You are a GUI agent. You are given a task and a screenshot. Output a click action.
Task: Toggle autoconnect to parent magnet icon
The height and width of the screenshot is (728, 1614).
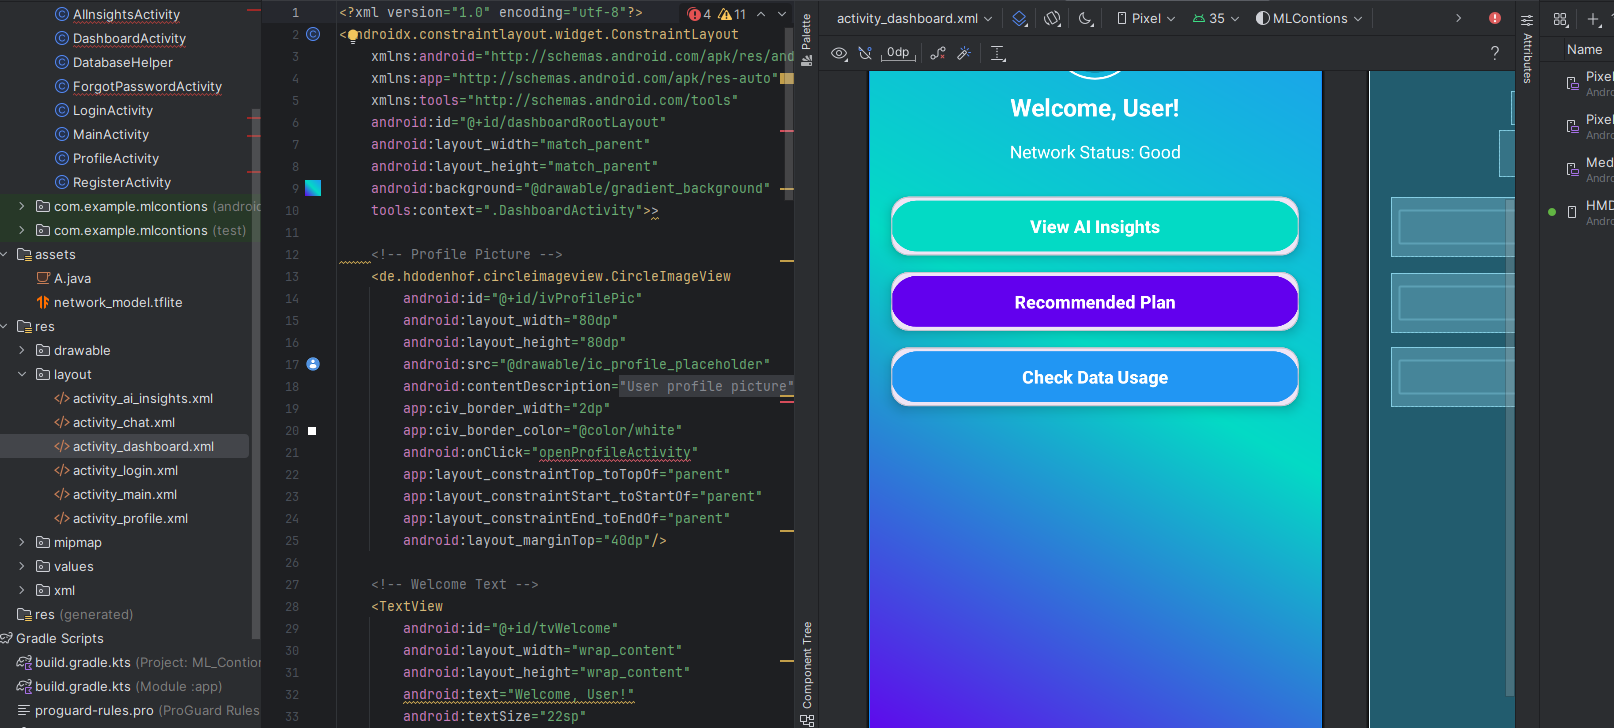pyautogui.click(x=865, y=53)
